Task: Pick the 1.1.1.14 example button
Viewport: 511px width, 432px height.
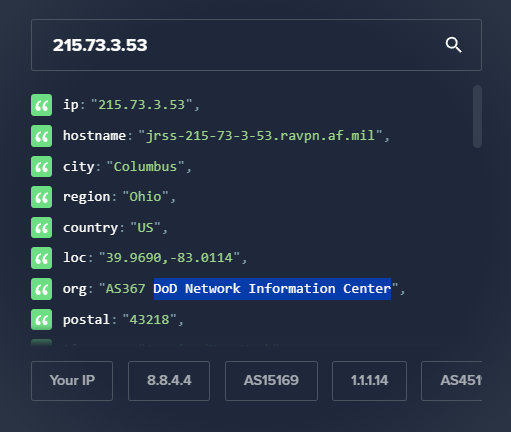Action: (x=369, y=381)
